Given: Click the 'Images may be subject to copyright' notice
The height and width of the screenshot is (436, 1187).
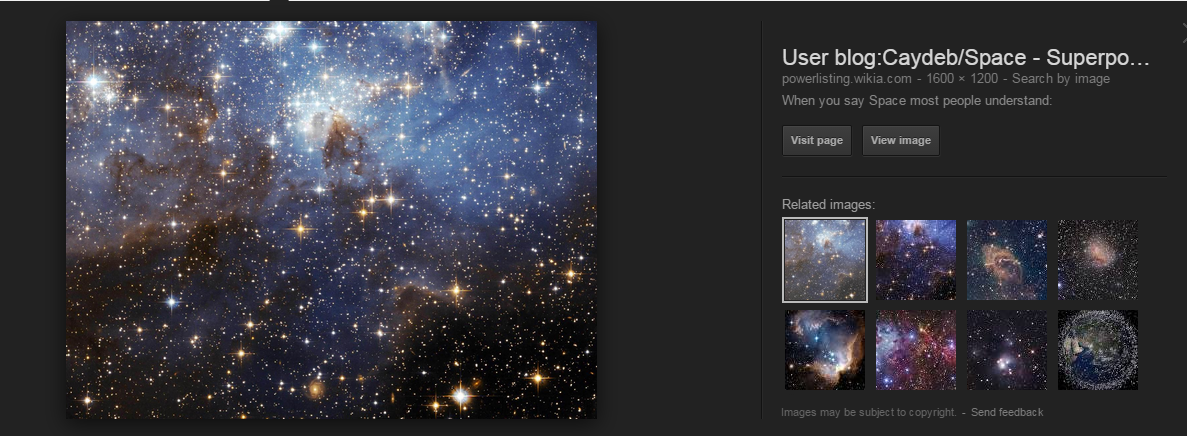Looking at the screenshot, I should (x=869, y=413).
